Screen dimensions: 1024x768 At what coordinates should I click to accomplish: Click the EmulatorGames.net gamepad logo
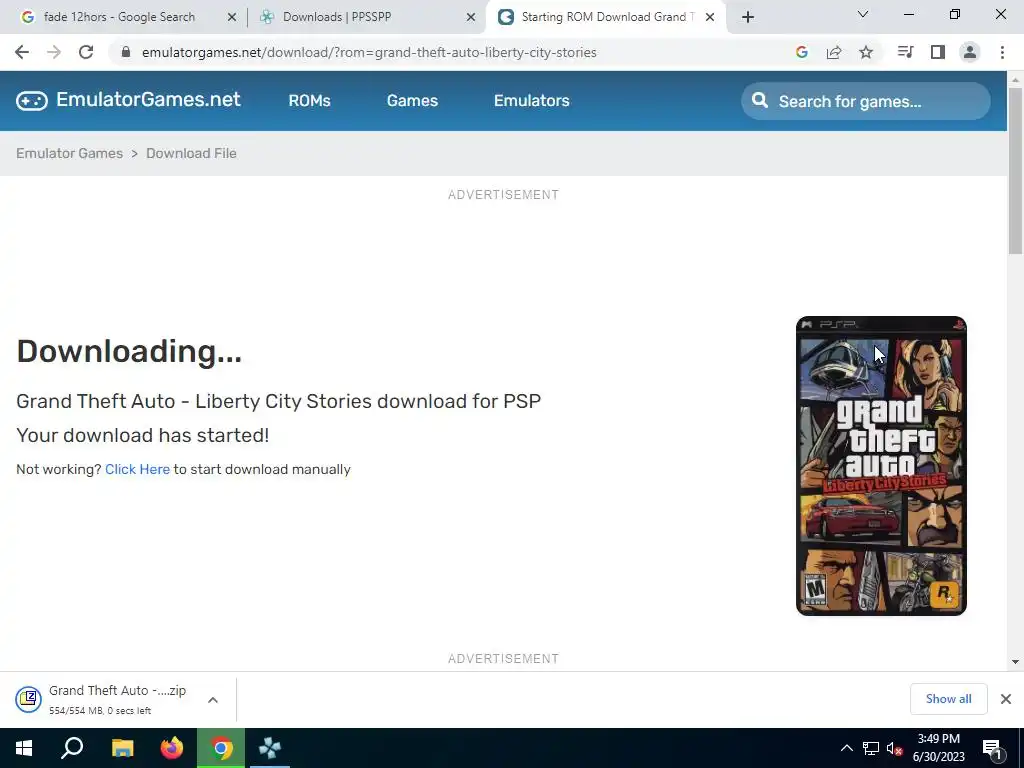tap(32, 101)
